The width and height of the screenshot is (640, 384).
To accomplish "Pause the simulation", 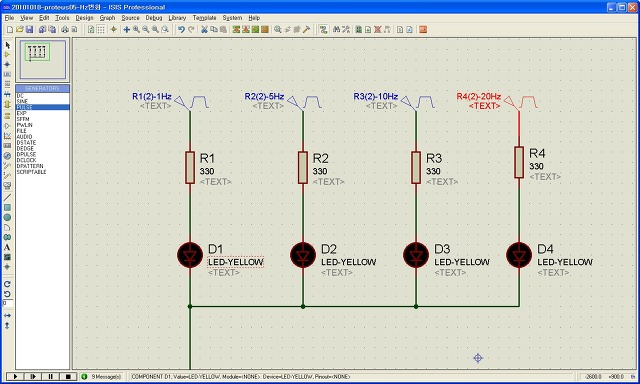I will pyautogui.click(x=51, y=376).
